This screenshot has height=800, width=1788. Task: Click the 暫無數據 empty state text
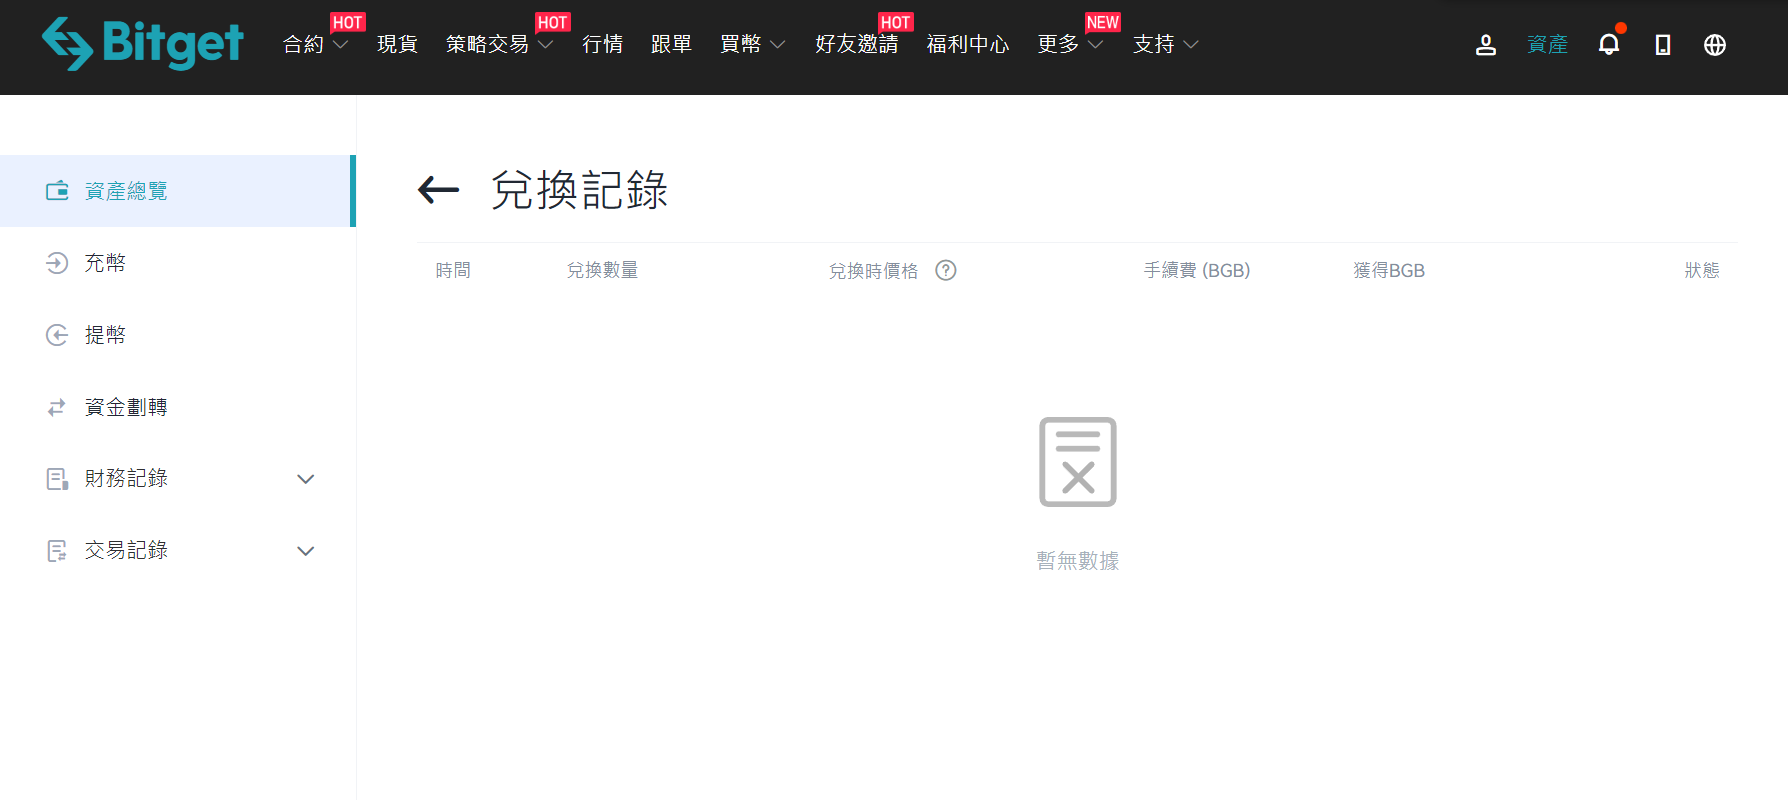1078,561
